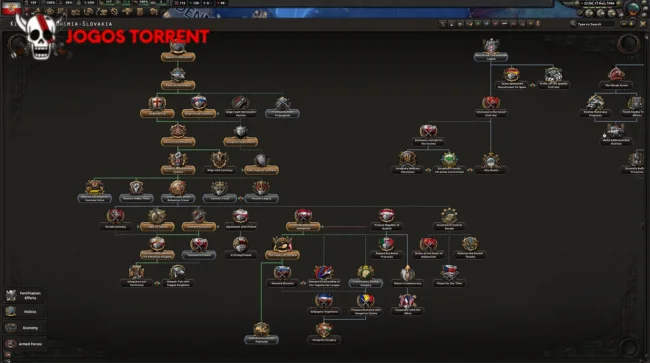Select the topmost left-branch focus icon
This screenshot has width=650, height=363.
tap(178, 47)
